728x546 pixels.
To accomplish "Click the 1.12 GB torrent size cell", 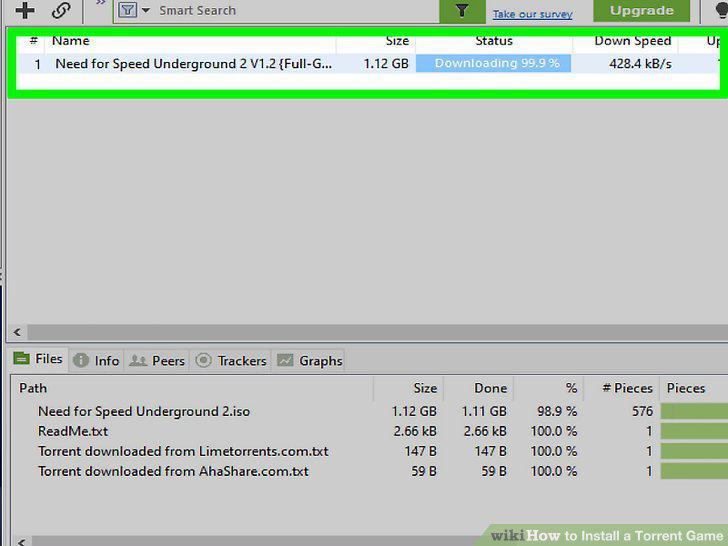I will [x=386, y=64].
